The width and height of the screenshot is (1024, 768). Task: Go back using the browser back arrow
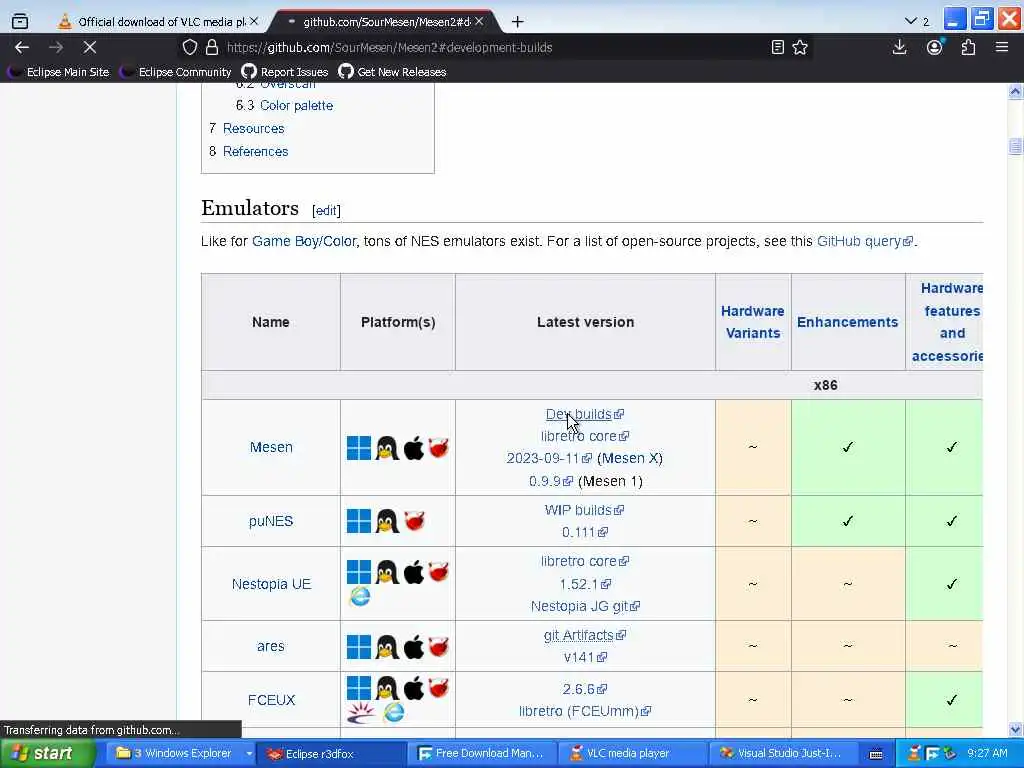[22, 47]
